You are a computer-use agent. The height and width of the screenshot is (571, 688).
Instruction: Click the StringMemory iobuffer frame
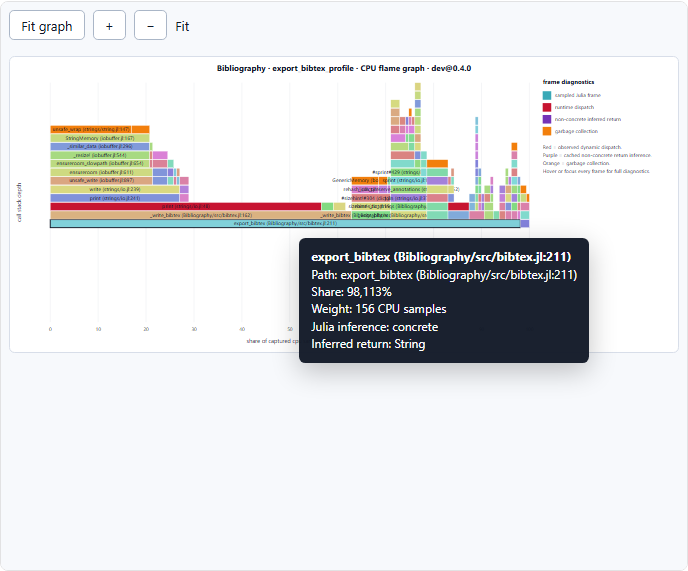tap(100, 138)
